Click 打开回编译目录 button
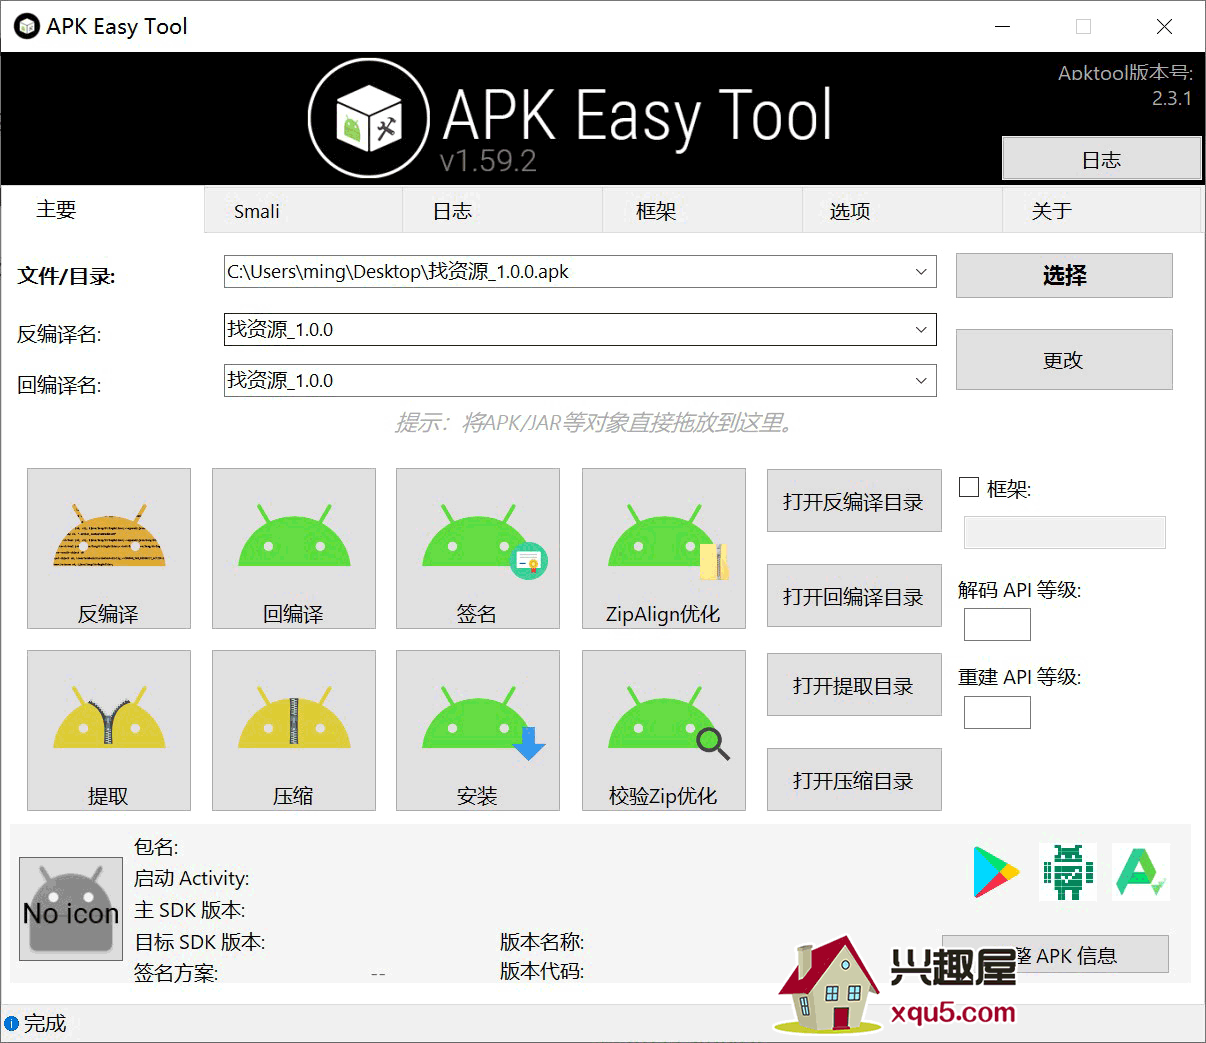Screen dimensions: 1206x1043 854,595
